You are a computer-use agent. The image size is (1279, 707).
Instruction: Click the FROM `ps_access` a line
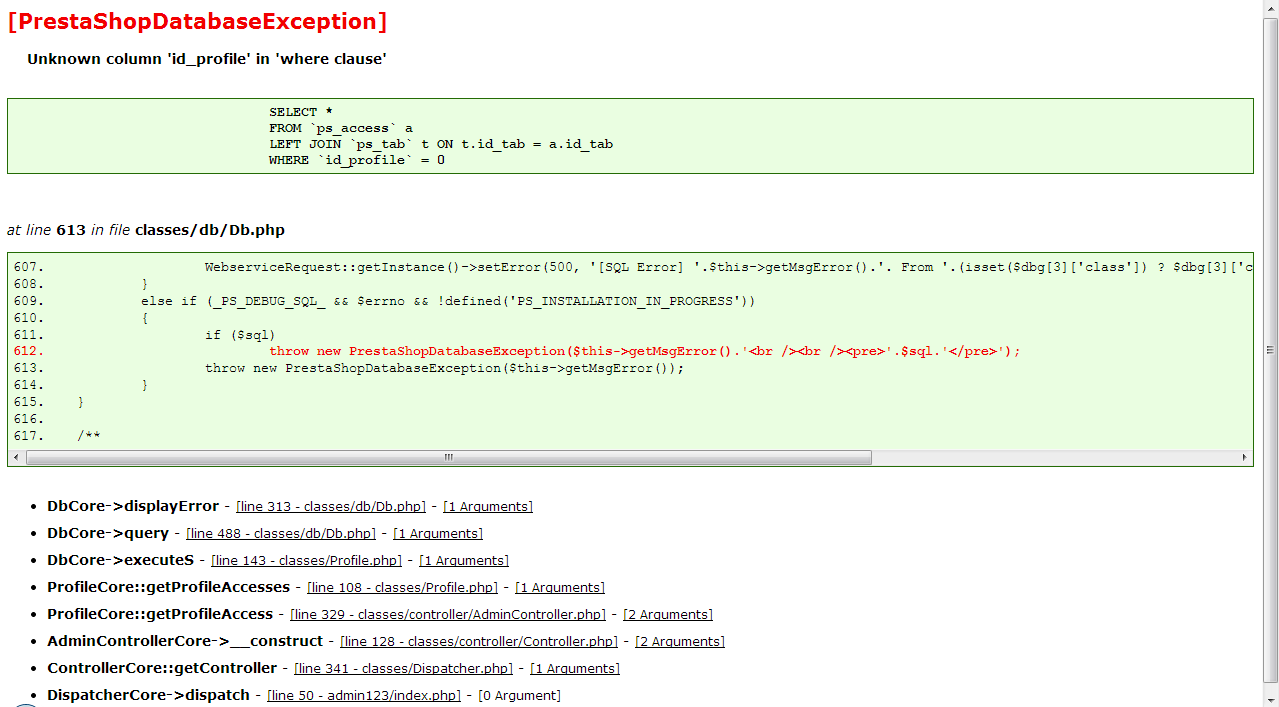(x=341, y=128)
